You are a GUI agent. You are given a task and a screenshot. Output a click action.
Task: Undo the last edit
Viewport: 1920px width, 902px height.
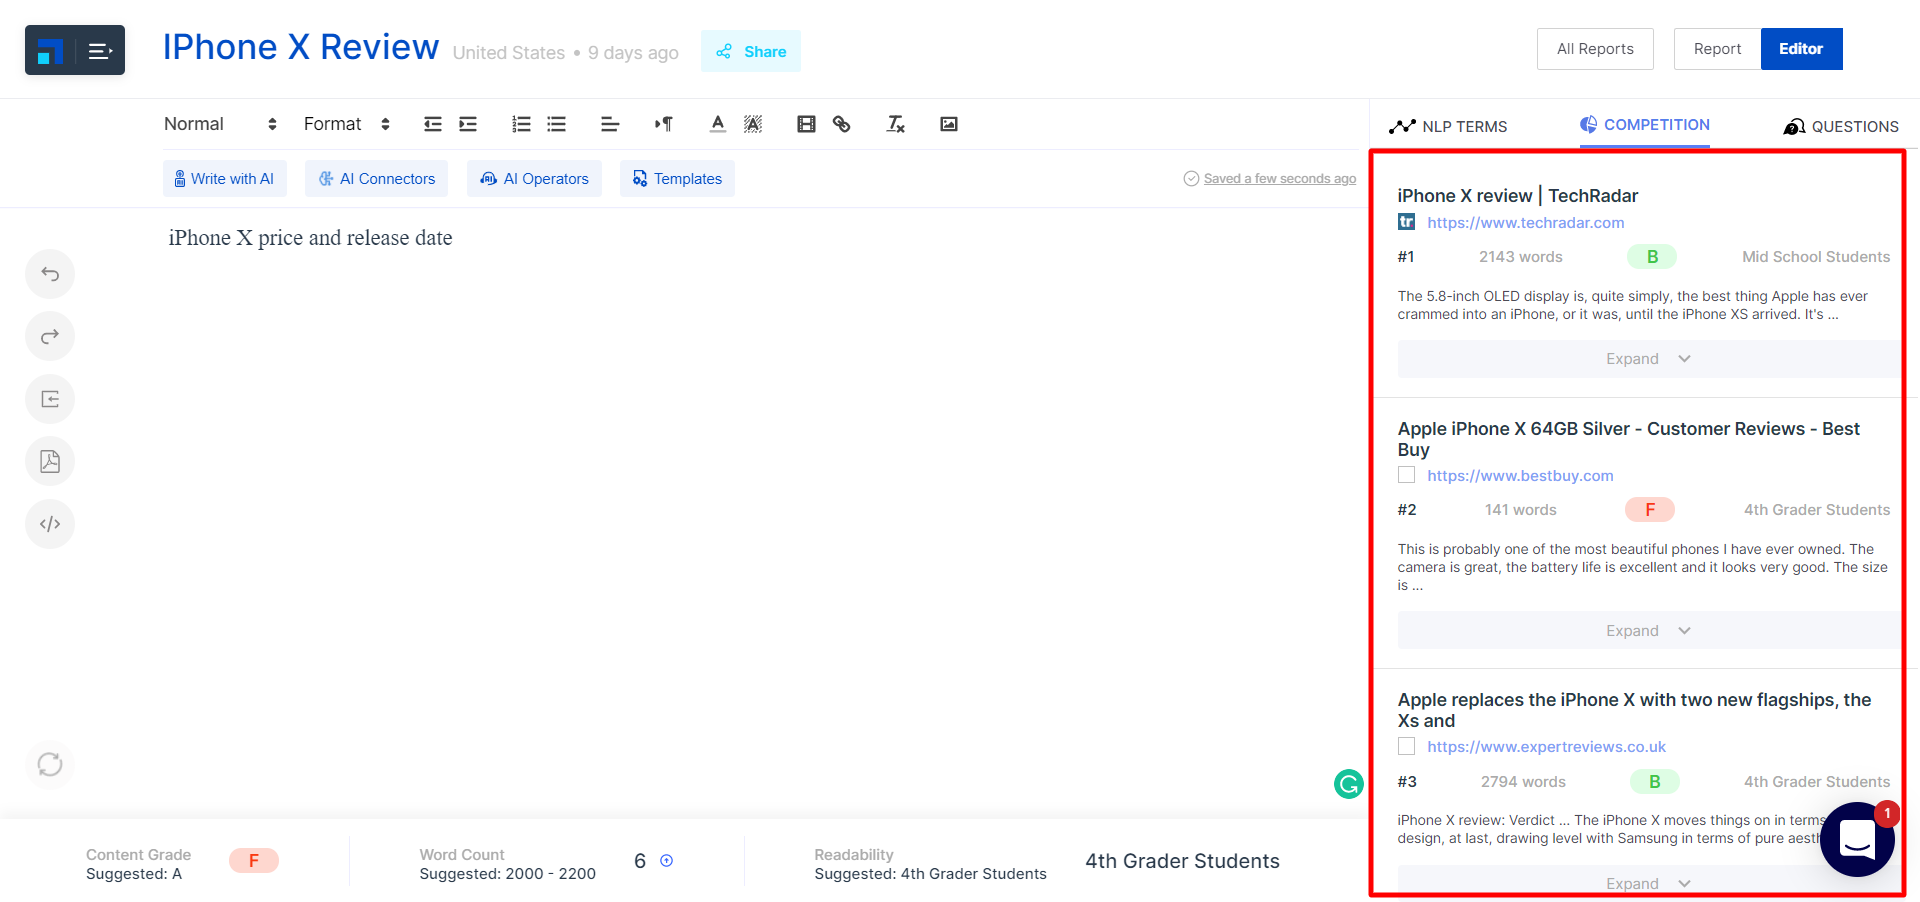pos(50,274)
